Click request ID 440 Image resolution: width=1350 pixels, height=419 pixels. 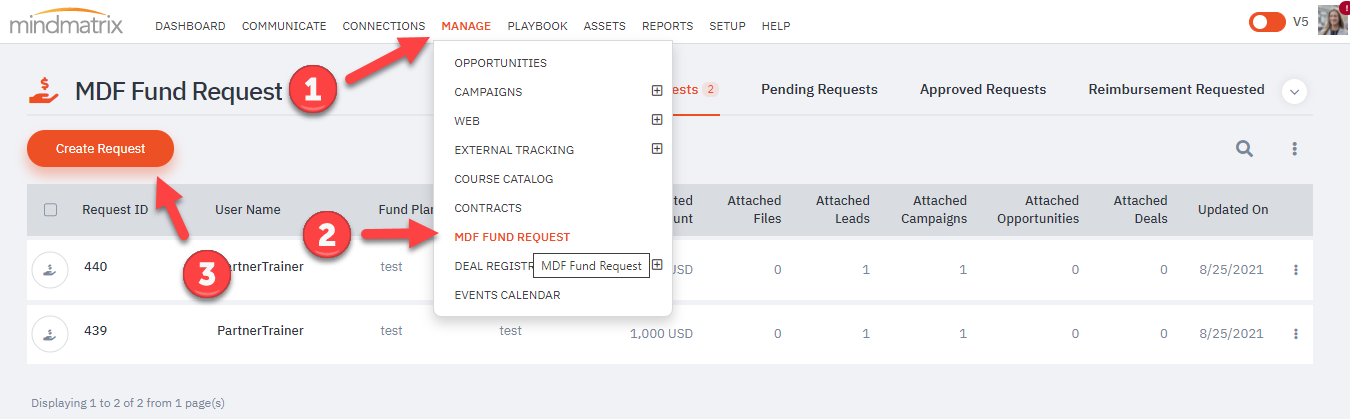[x=95, y=267]
